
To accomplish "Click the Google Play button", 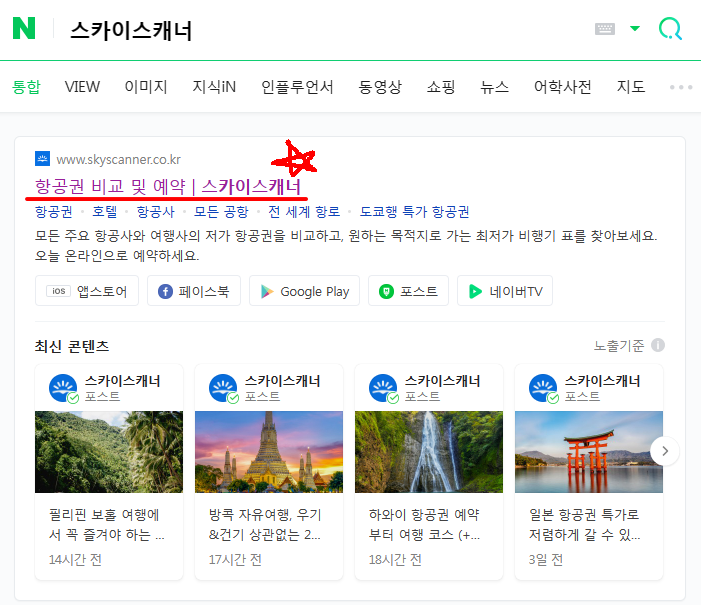I will tap(304, 291).
